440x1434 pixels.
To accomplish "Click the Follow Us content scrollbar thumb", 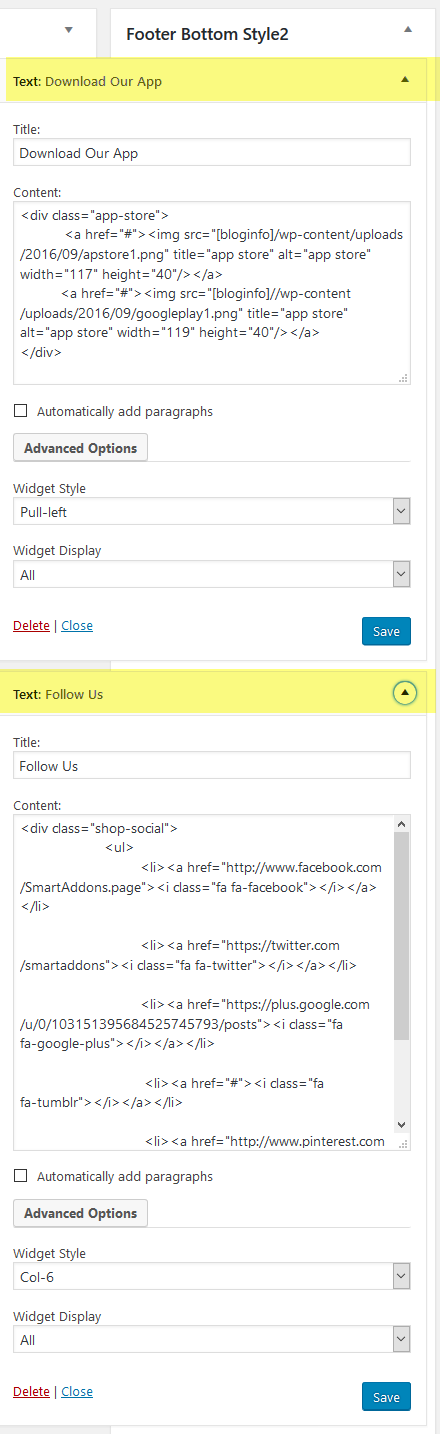I will coord(402,936).
